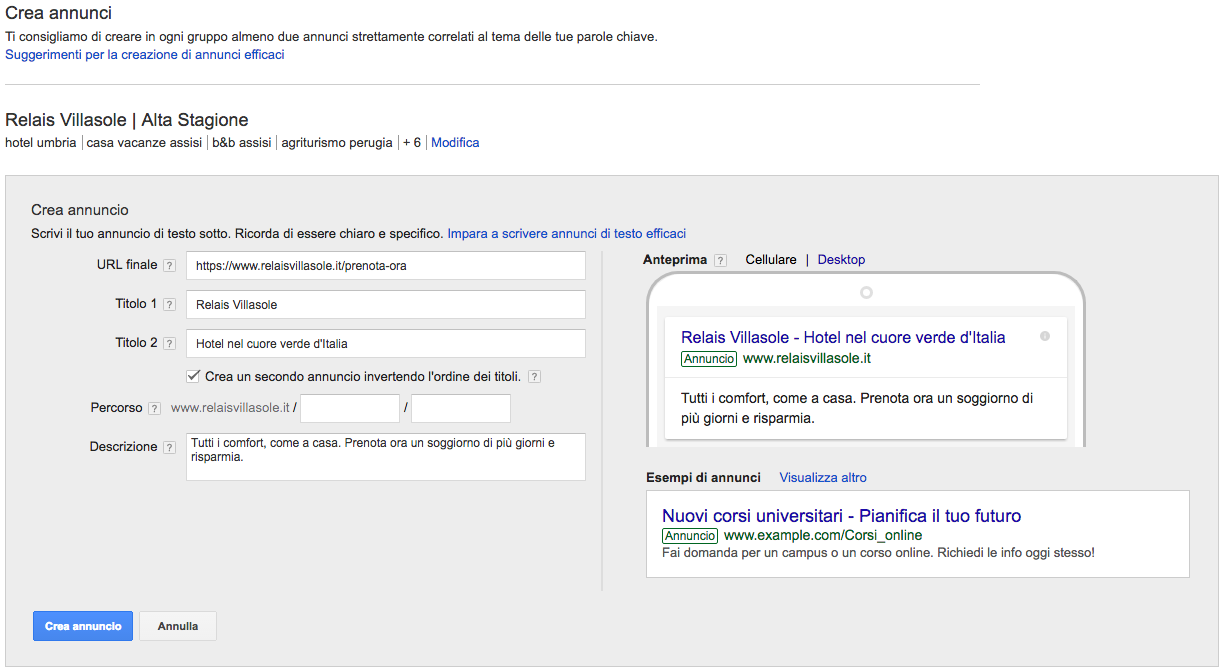Click help icon beside Anteprima heading
The width and height of the screenshot is (1223, 671).
(721, 260)
